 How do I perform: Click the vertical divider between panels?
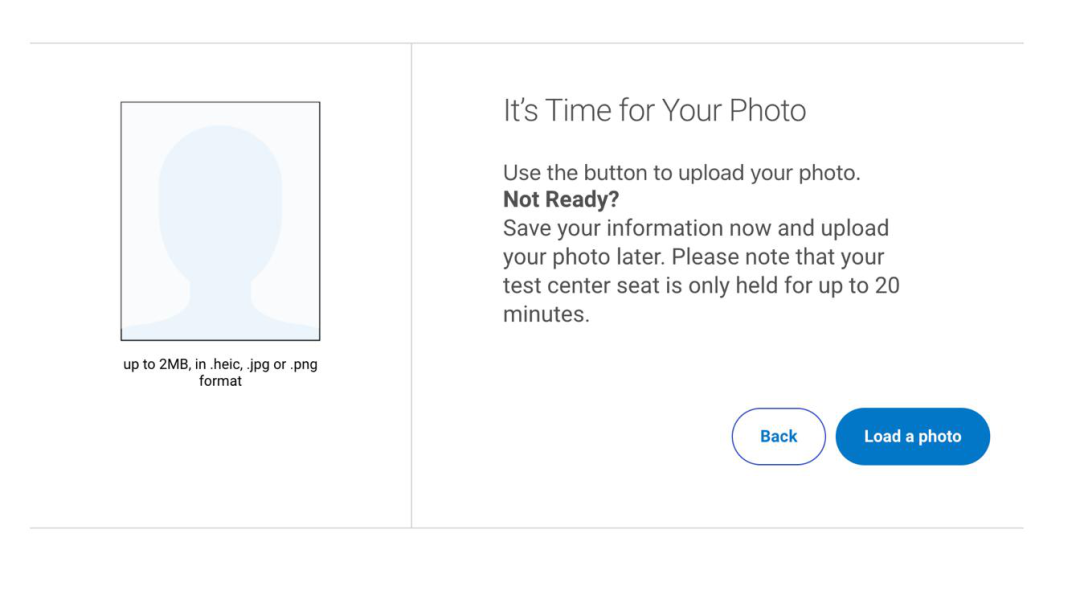411,285
